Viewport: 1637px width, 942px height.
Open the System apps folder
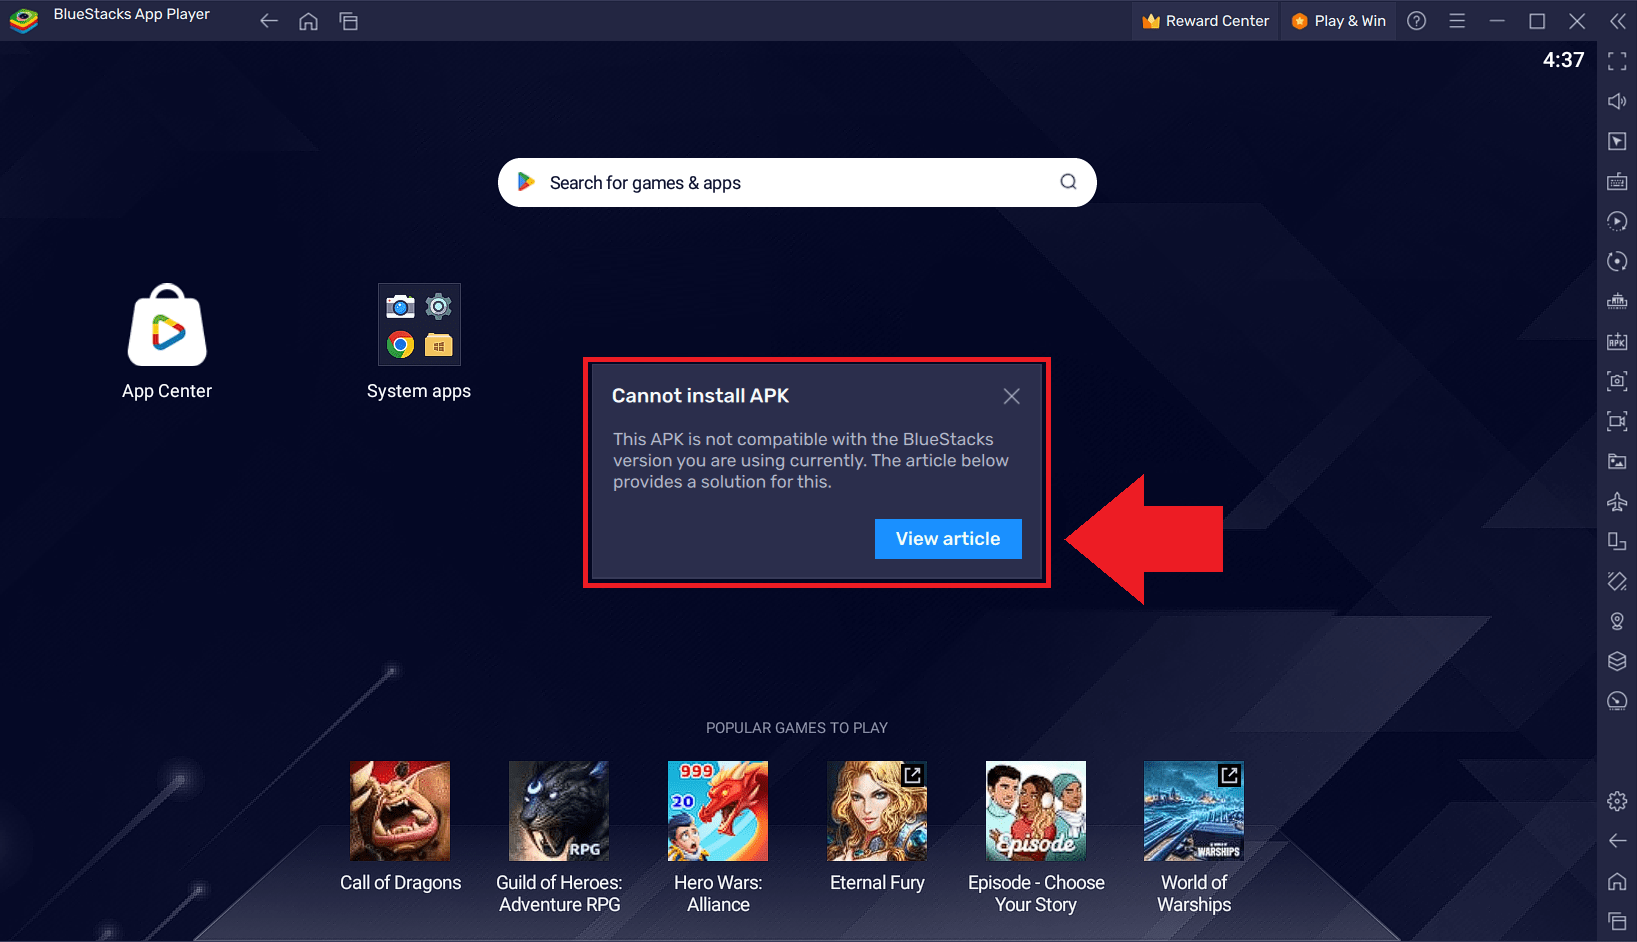419,324
